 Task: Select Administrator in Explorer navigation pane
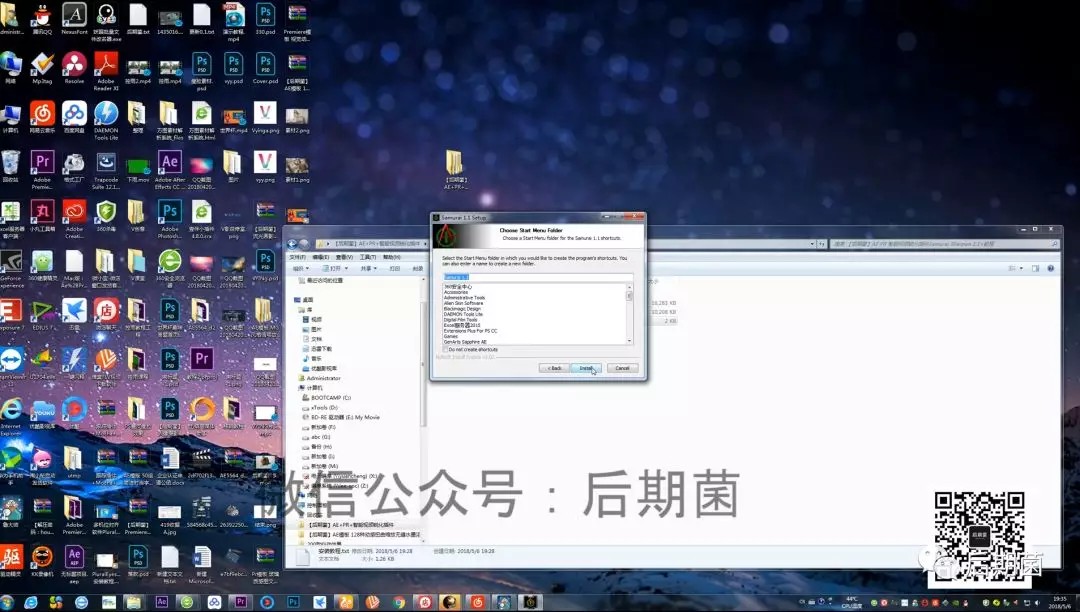pyautogui.click(x=323, y=378)
